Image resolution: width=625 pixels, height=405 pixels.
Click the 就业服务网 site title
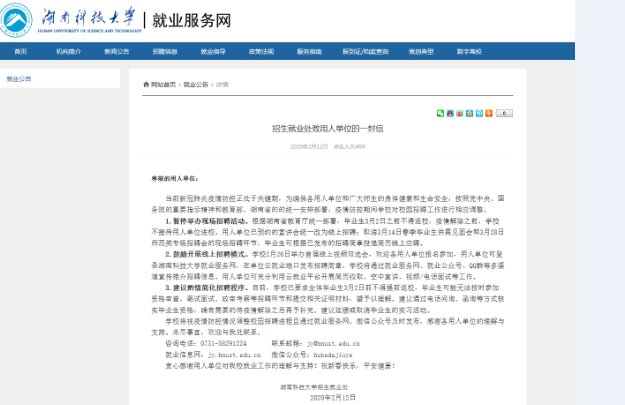(192, 19)
